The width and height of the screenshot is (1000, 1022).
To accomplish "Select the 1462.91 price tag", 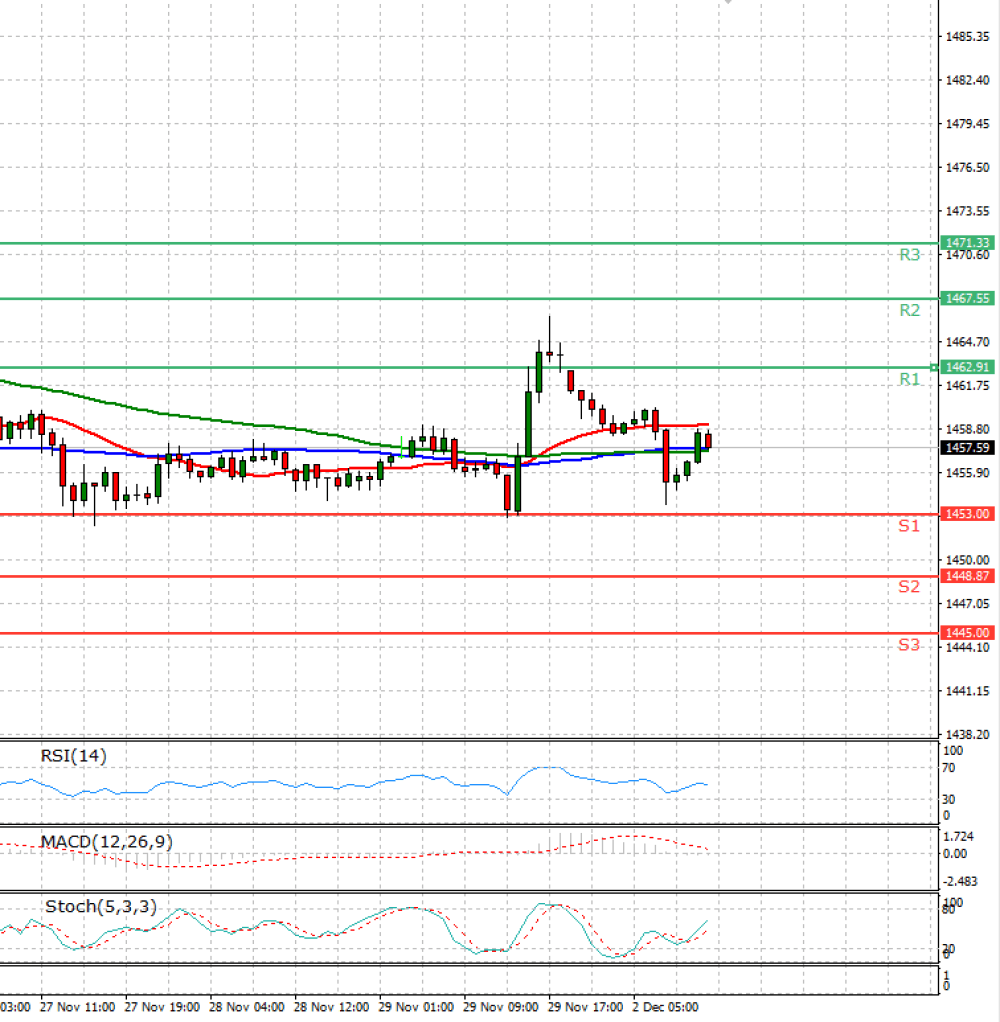I will [967, 367].
